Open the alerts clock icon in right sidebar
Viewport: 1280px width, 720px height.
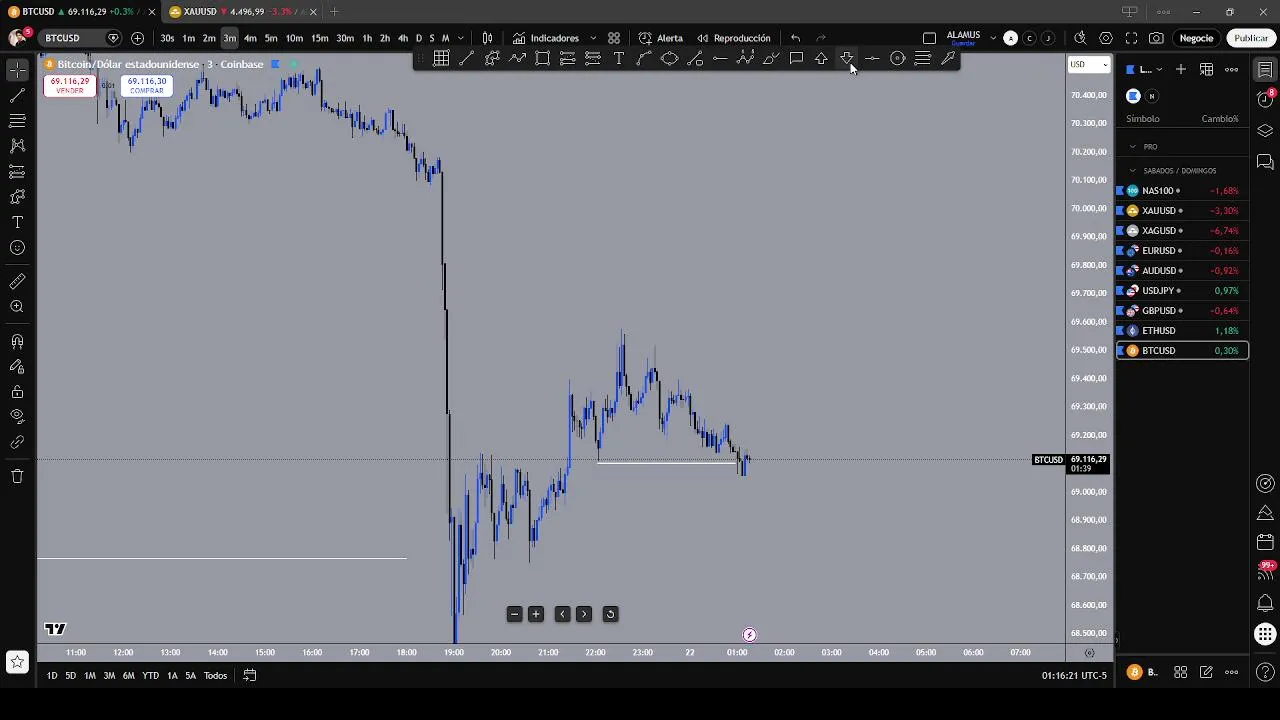point(1265,97)
